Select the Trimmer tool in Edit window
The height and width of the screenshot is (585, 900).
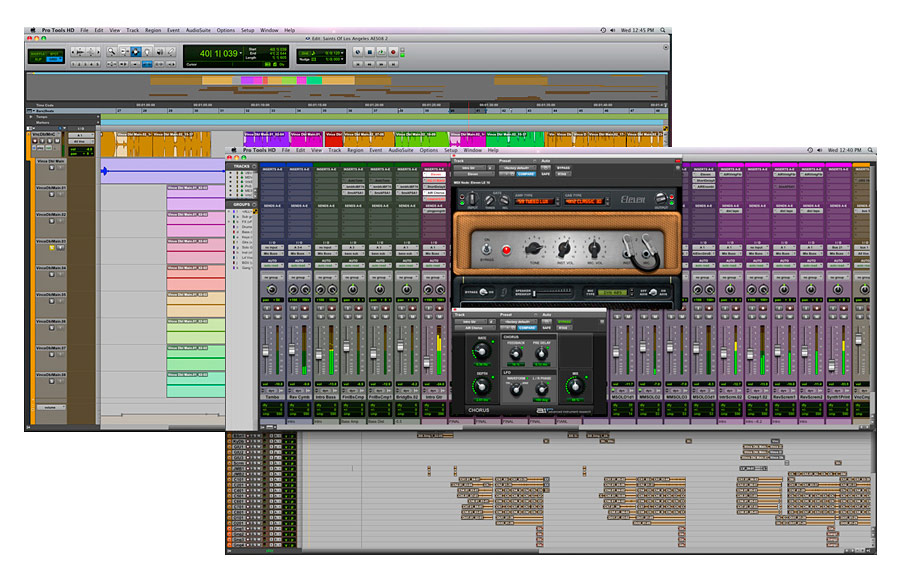click(124, 52)
